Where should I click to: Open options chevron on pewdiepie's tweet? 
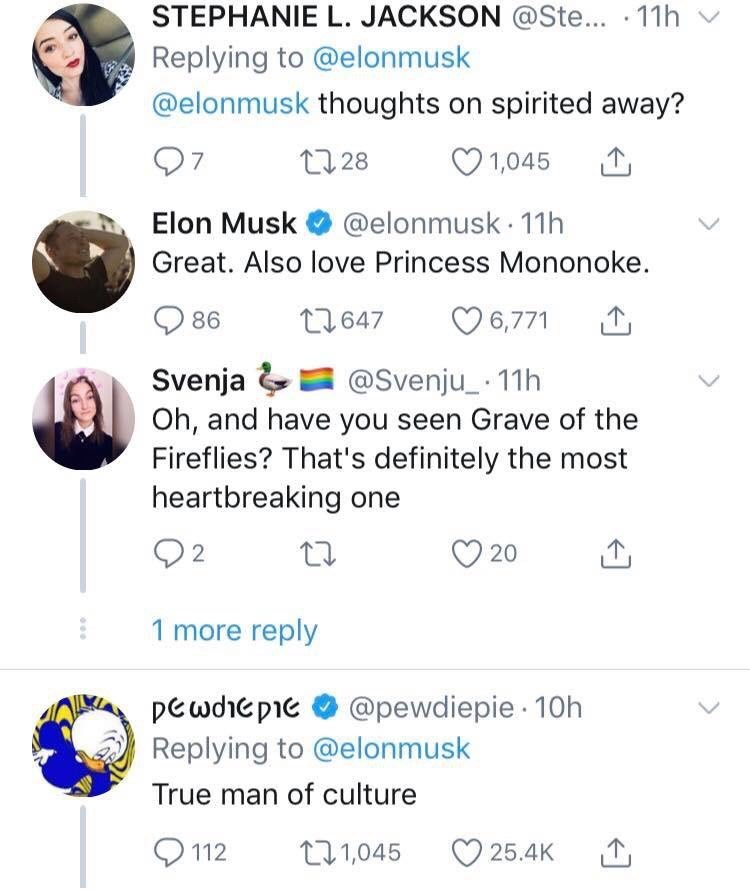(709, 708)
